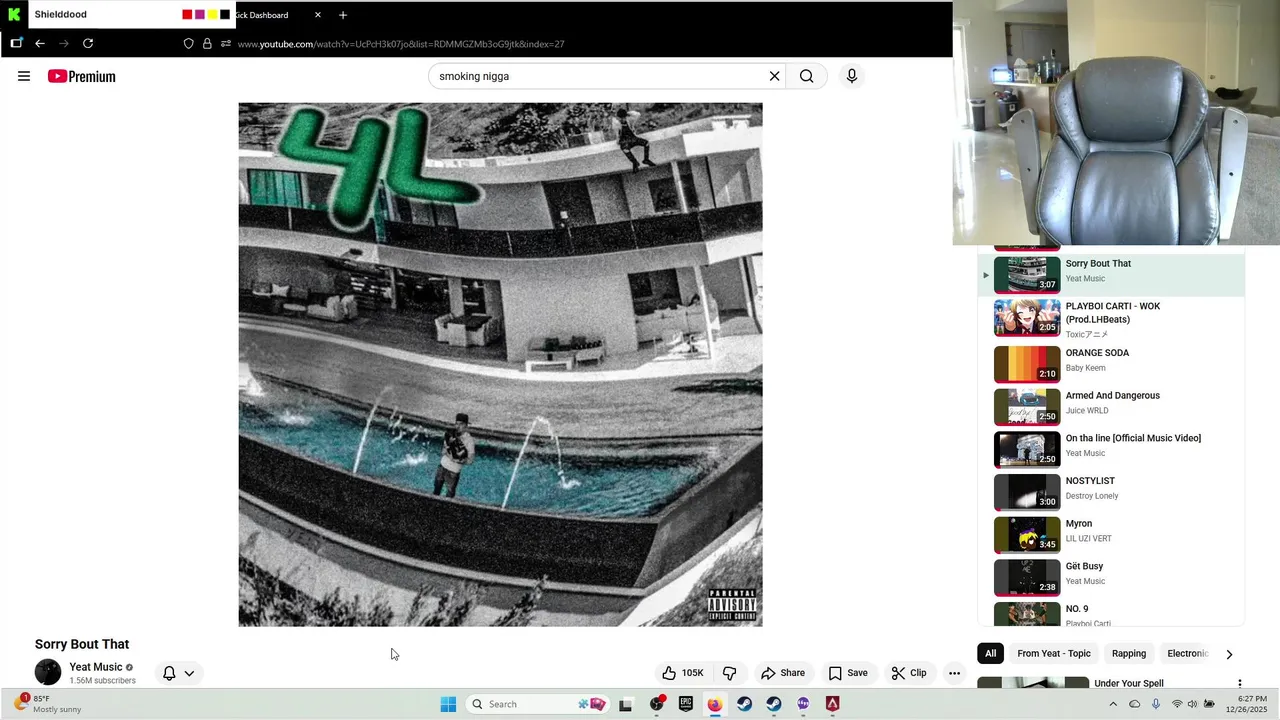Open microphone tray icon in system tray

tap(1156, 704)
